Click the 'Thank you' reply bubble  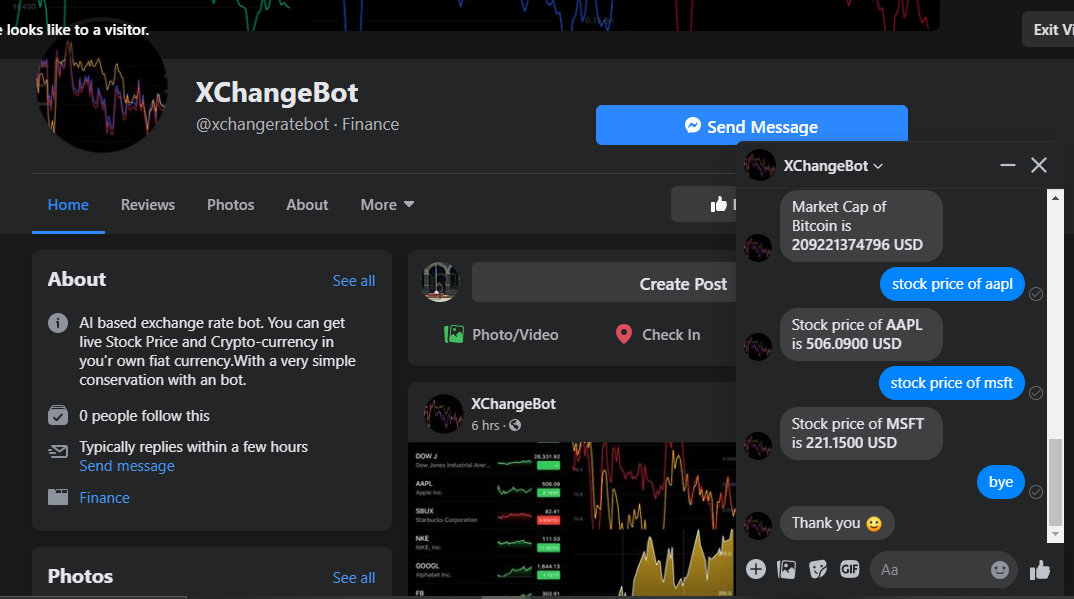click(x=837, y=523)
